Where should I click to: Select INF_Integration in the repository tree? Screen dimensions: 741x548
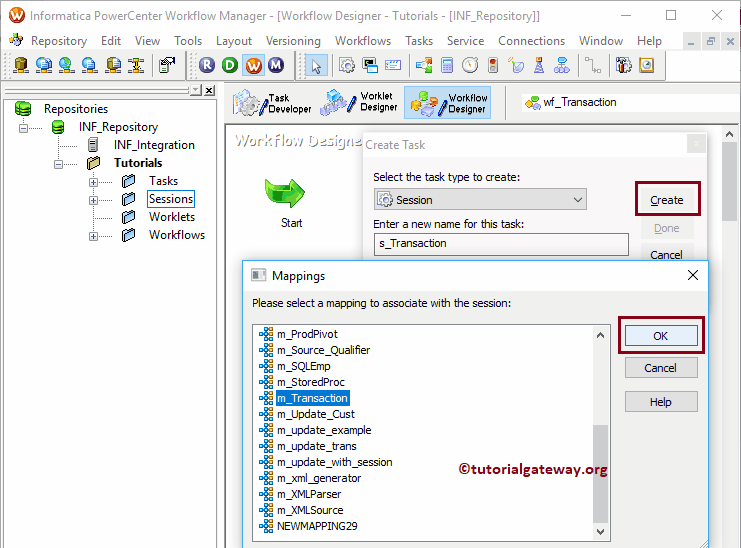(154, 145)
